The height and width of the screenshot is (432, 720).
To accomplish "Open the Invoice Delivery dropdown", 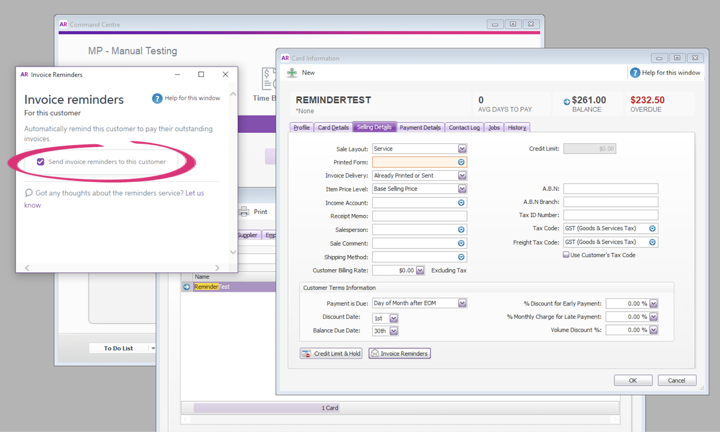I will pos(462,176).
